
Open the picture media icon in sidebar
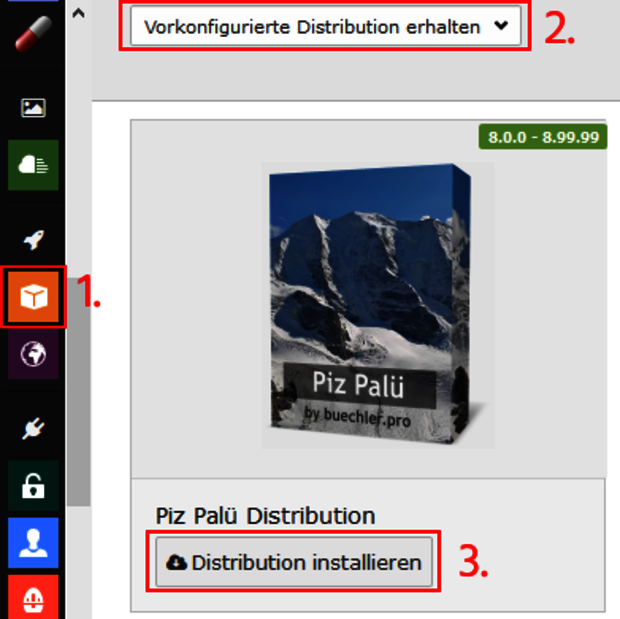pyautogui.click(x=33, y=108)
